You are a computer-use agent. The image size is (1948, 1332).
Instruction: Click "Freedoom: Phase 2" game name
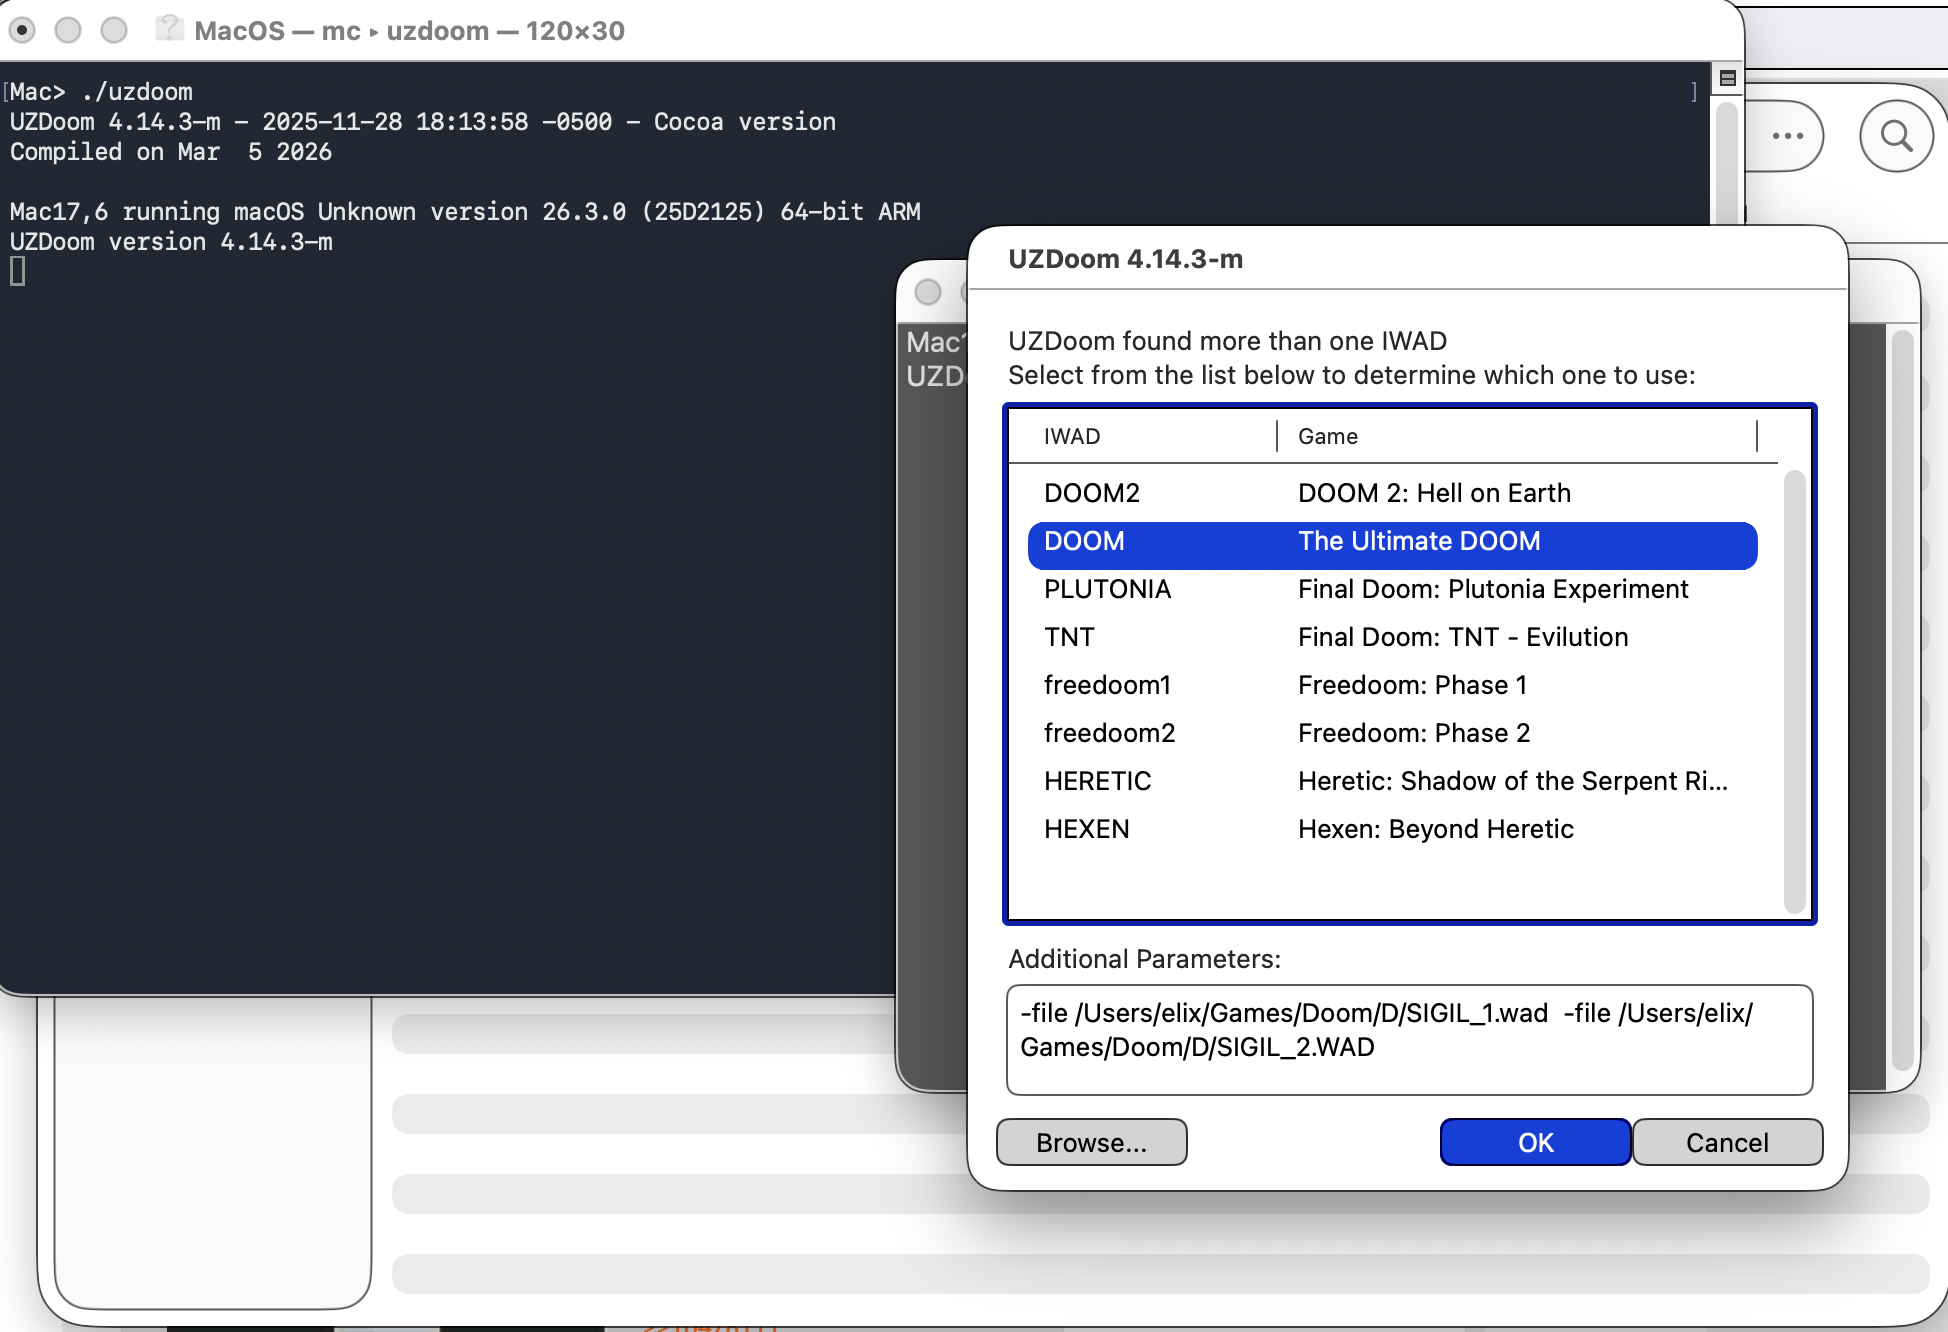[1414, 733]
